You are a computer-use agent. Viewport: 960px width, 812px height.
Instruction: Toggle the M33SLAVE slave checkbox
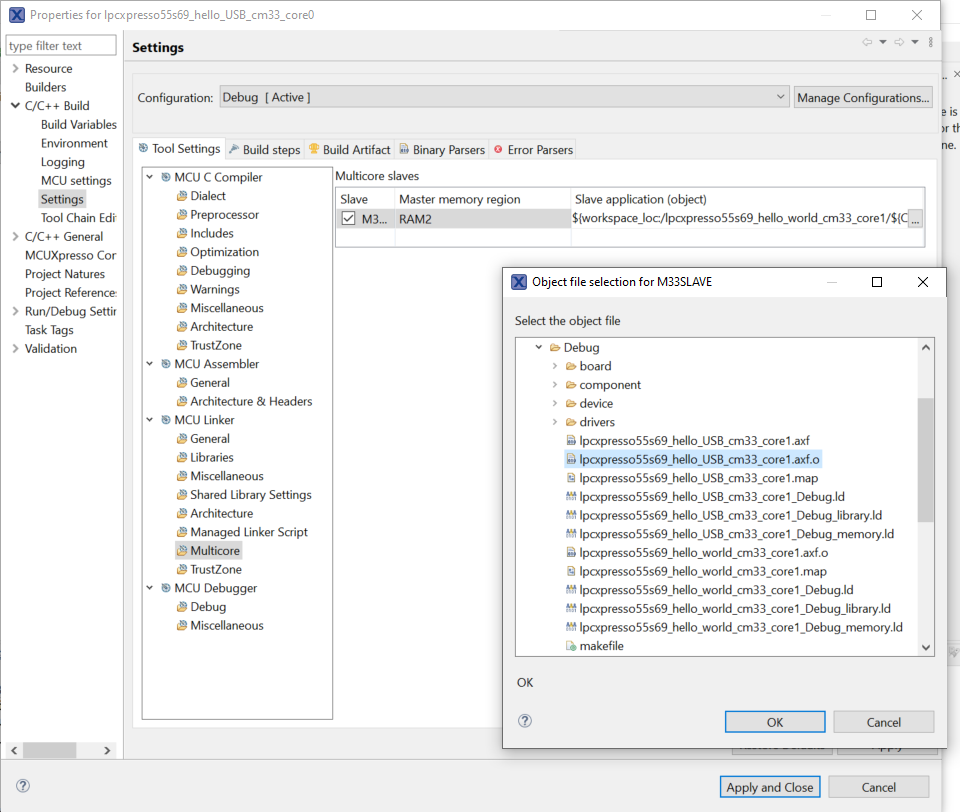coord(348,219)
